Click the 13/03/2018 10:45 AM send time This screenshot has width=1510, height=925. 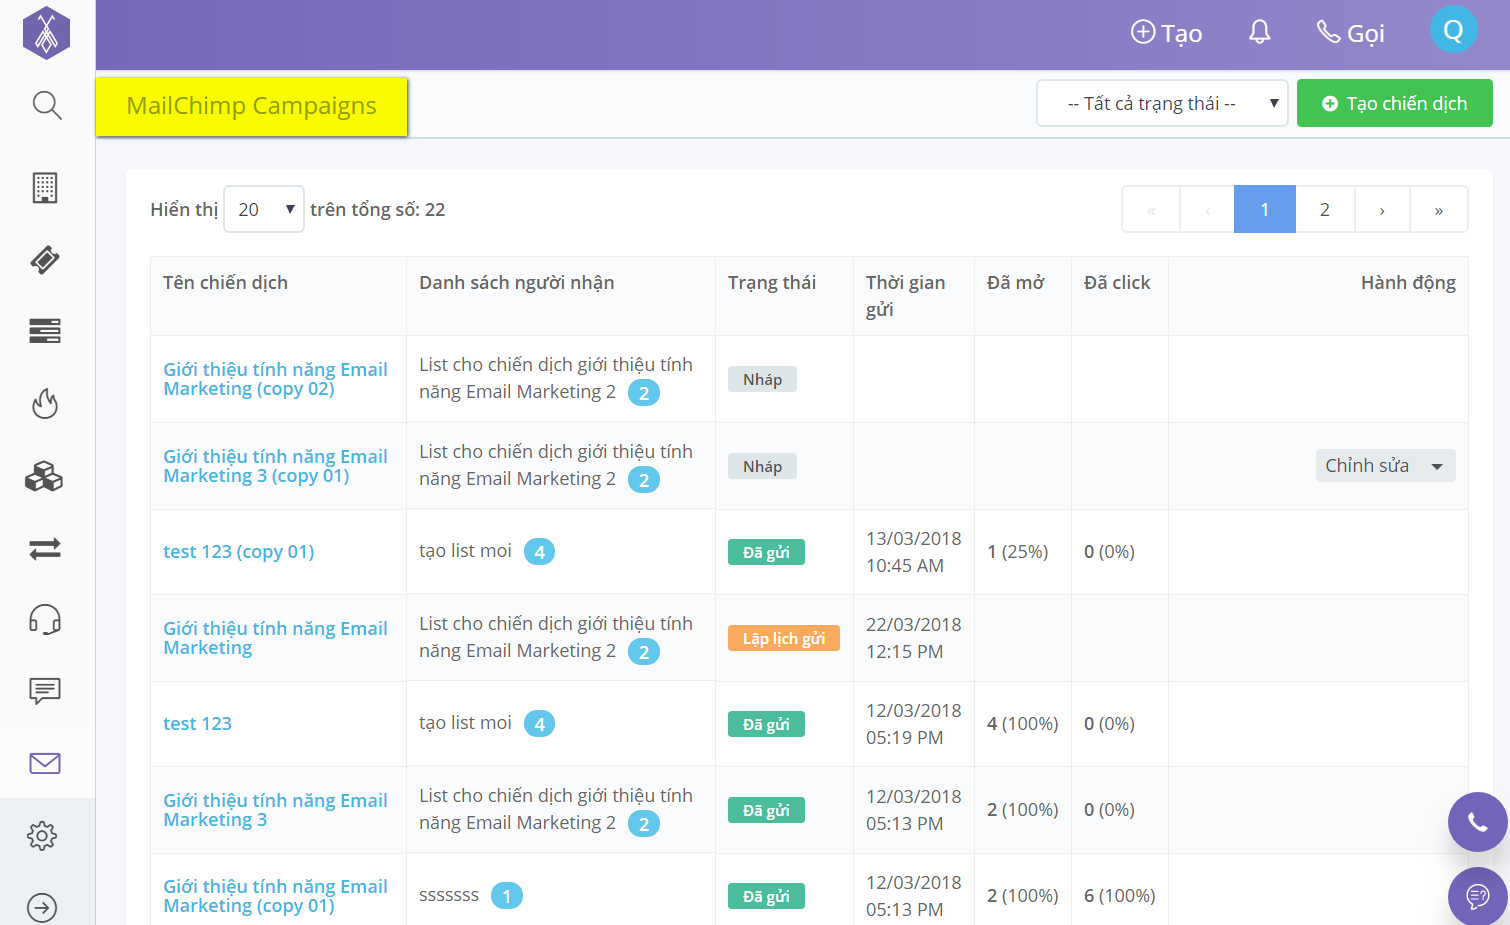point(914,552)
